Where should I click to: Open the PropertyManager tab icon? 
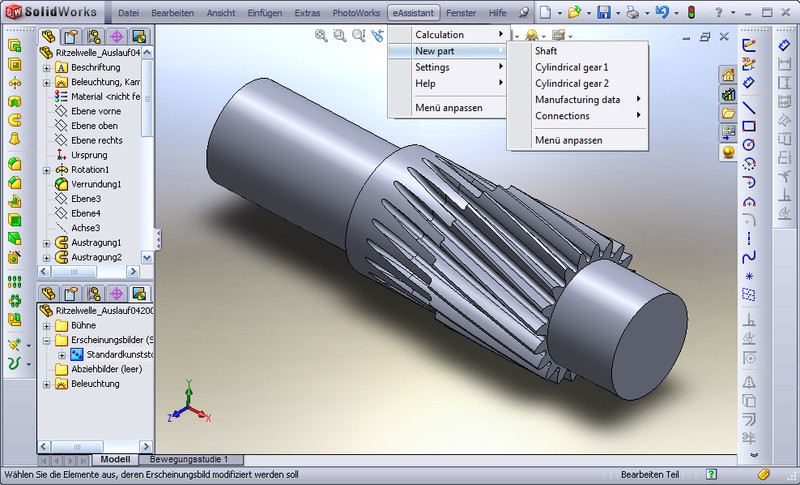70,37
